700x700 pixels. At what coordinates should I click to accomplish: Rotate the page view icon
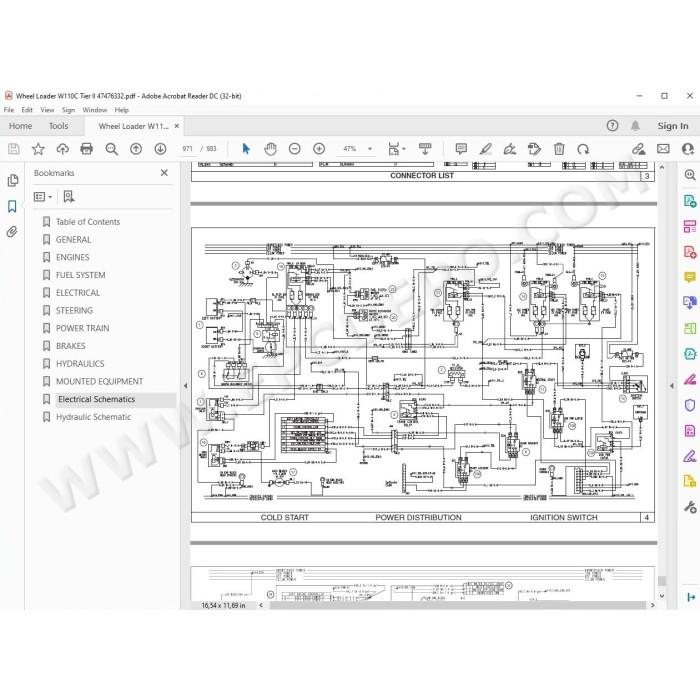pyautogui.click(x=583, y=149)
